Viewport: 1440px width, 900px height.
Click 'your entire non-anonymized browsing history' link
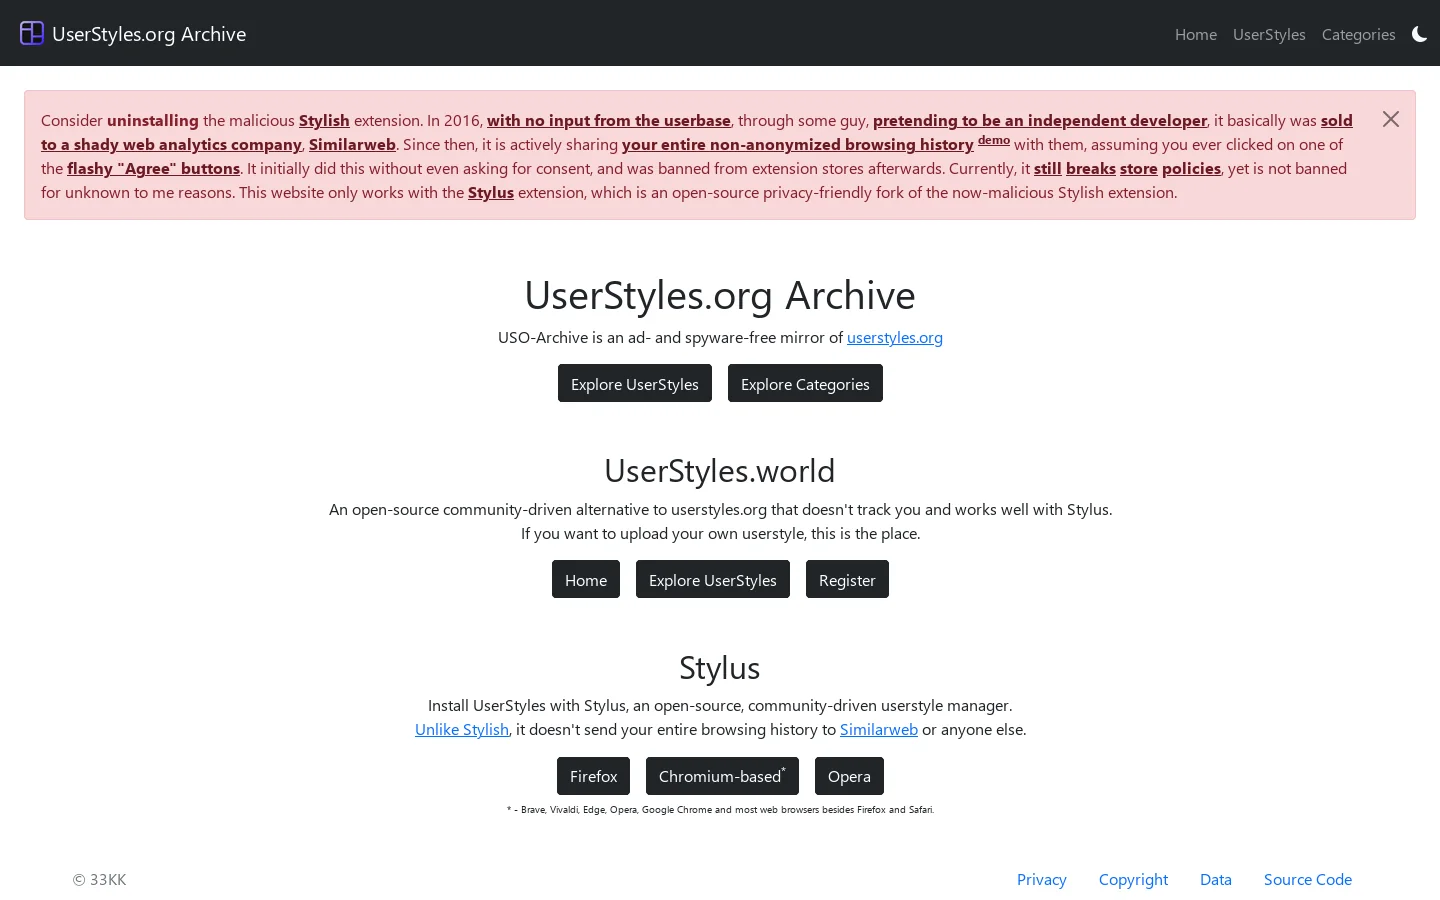coord(798,145)
